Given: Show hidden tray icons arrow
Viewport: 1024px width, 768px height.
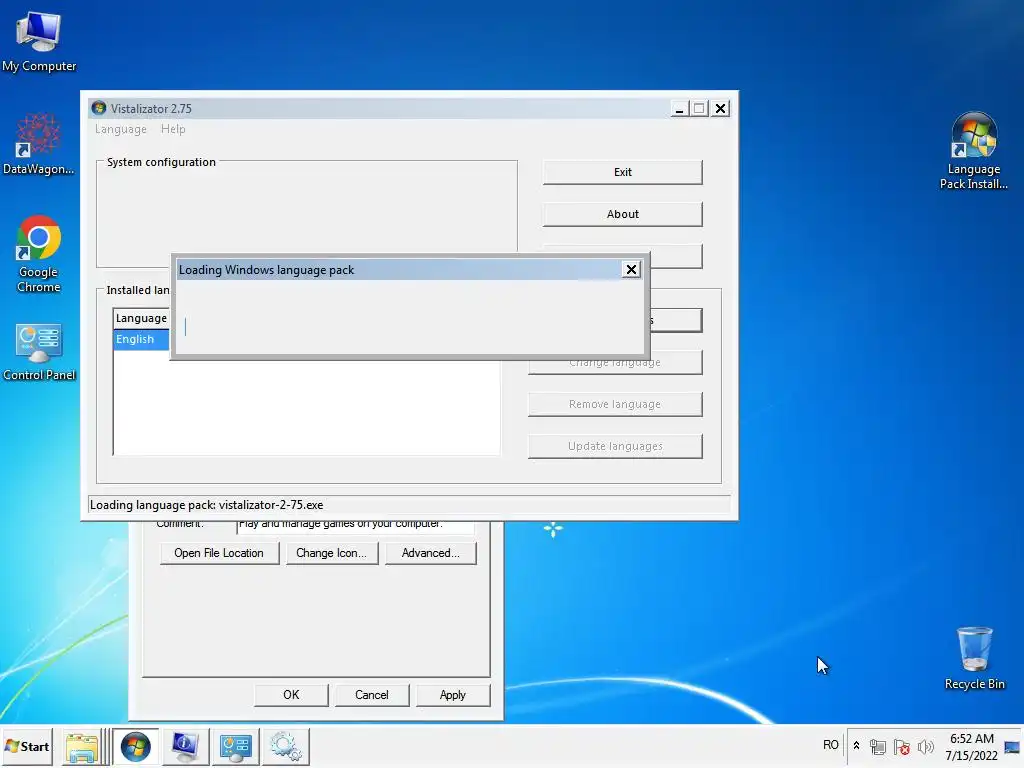Looking at the screenshot, I should point(856,746).
